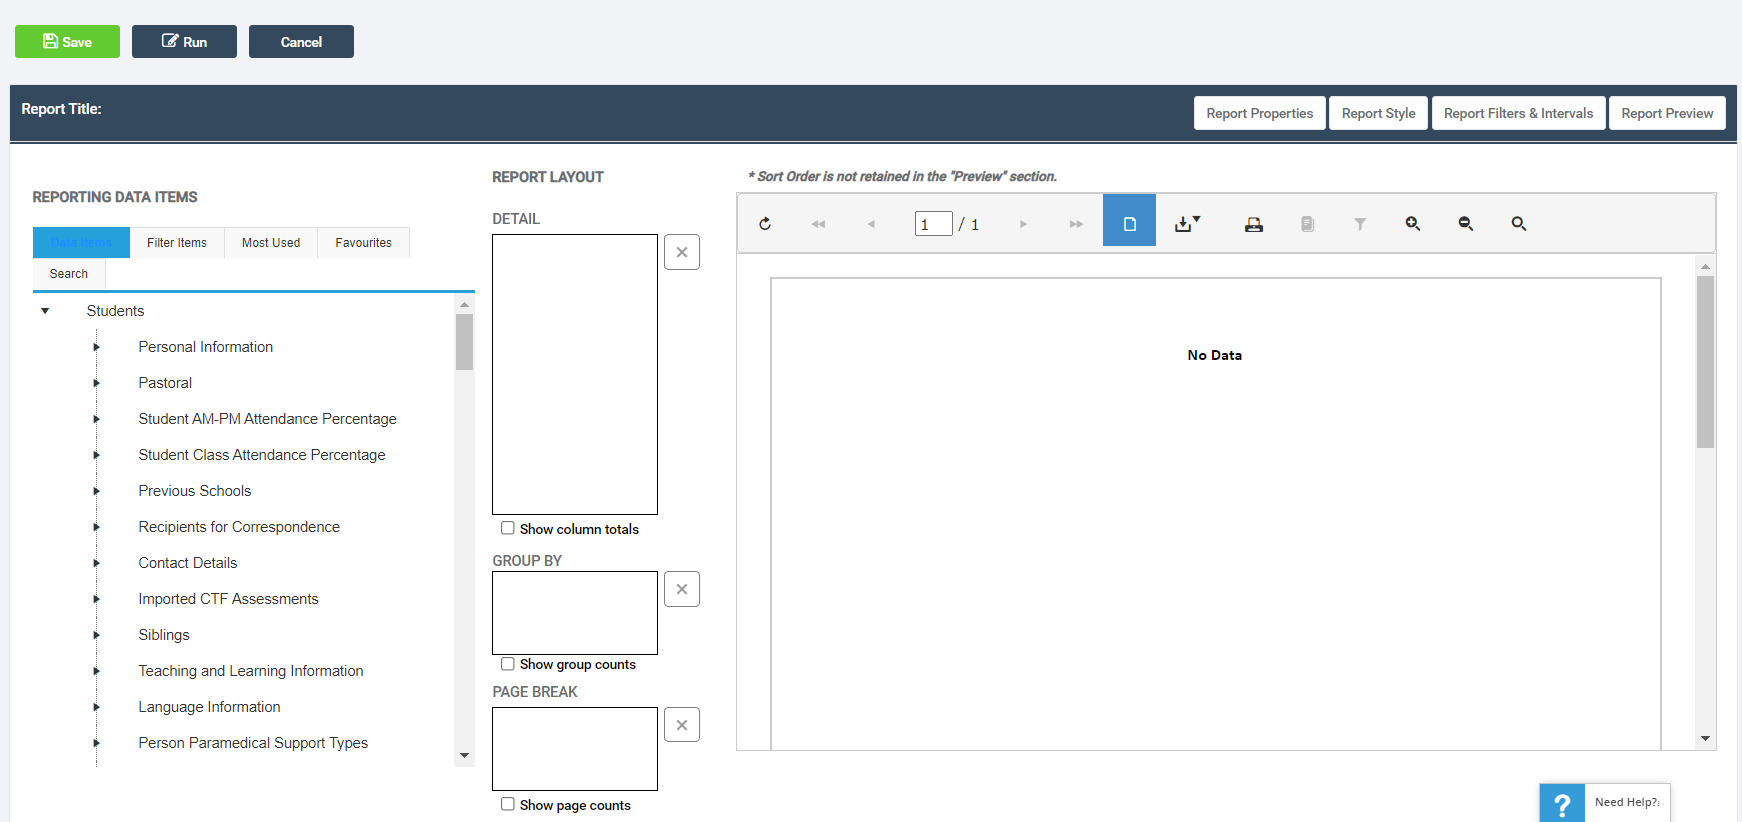Clear the Group By box with X button
The width and height of the screenshot is (1742, 822).
[682, 589]
